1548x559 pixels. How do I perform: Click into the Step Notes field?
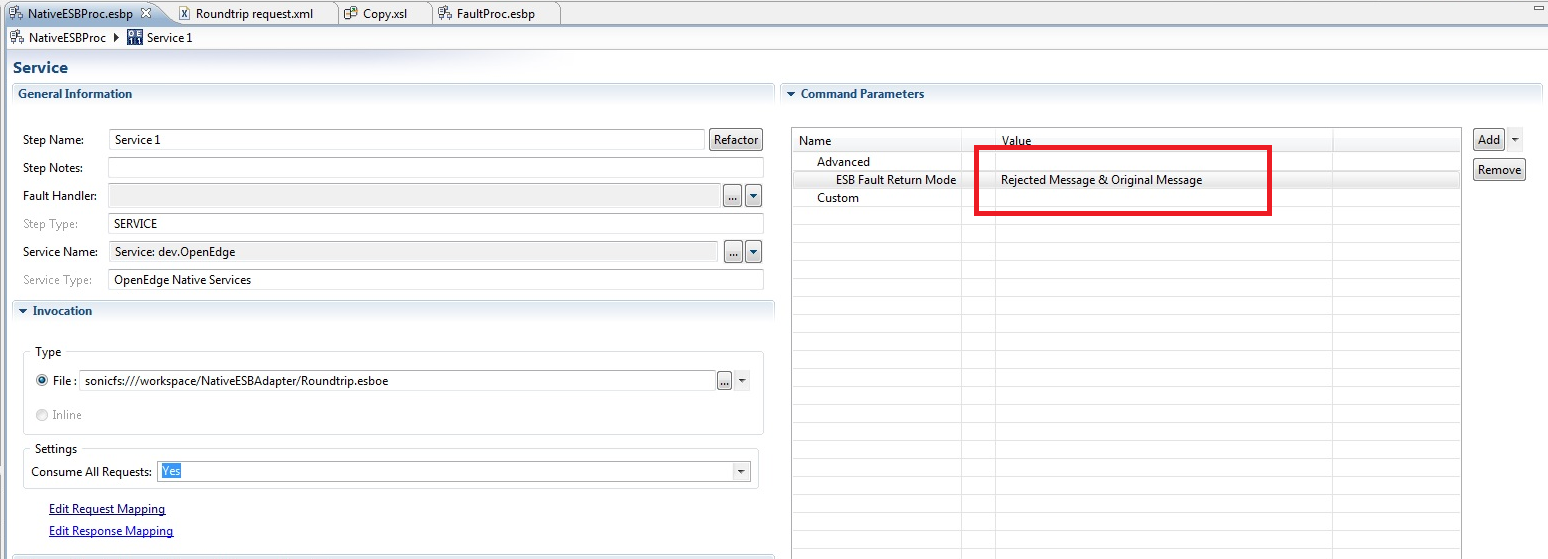pyautogui.click(x=435, y=168)
